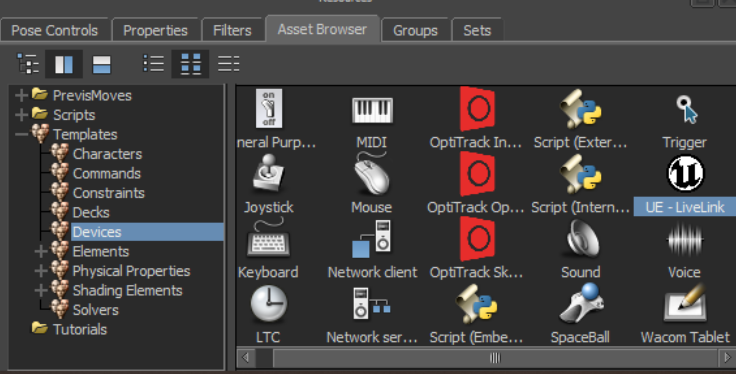Screen dimensions: 736x374
Task: Click the LTC clock device icon
Action: pyautogui.click(x=268, y=304)
